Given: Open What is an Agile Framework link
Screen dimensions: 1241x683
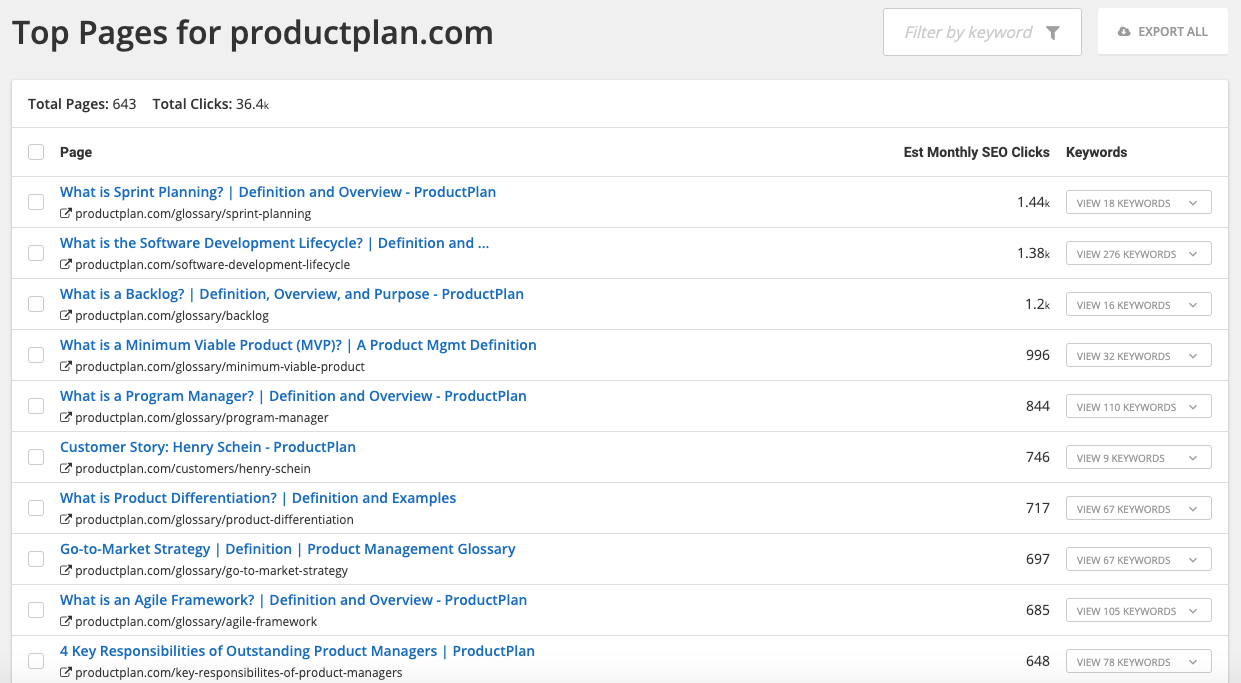Looking at the screenshot, I should point(294,600).
